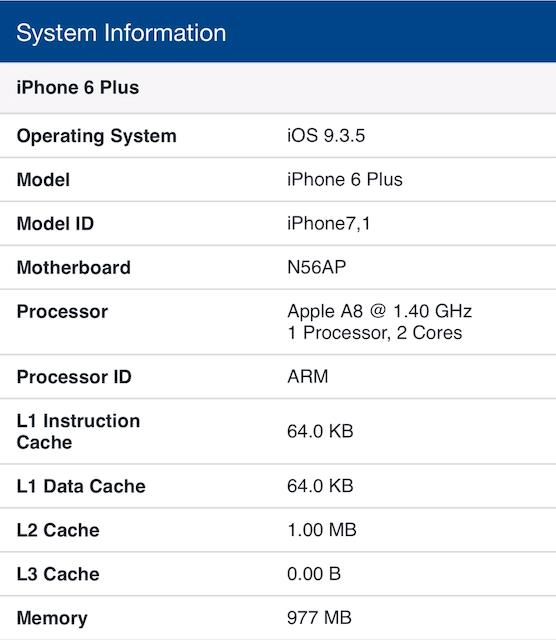Tap the Operating System label
The image size is (556, 640).
pyautogui.click(x=97, y=136)
